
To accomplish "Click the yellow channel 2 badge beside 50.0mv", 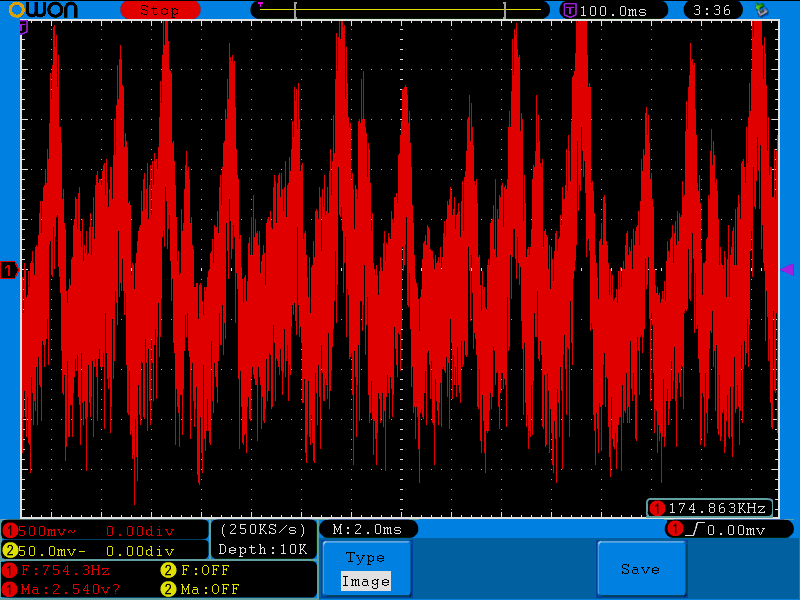I will click(9, 551).
